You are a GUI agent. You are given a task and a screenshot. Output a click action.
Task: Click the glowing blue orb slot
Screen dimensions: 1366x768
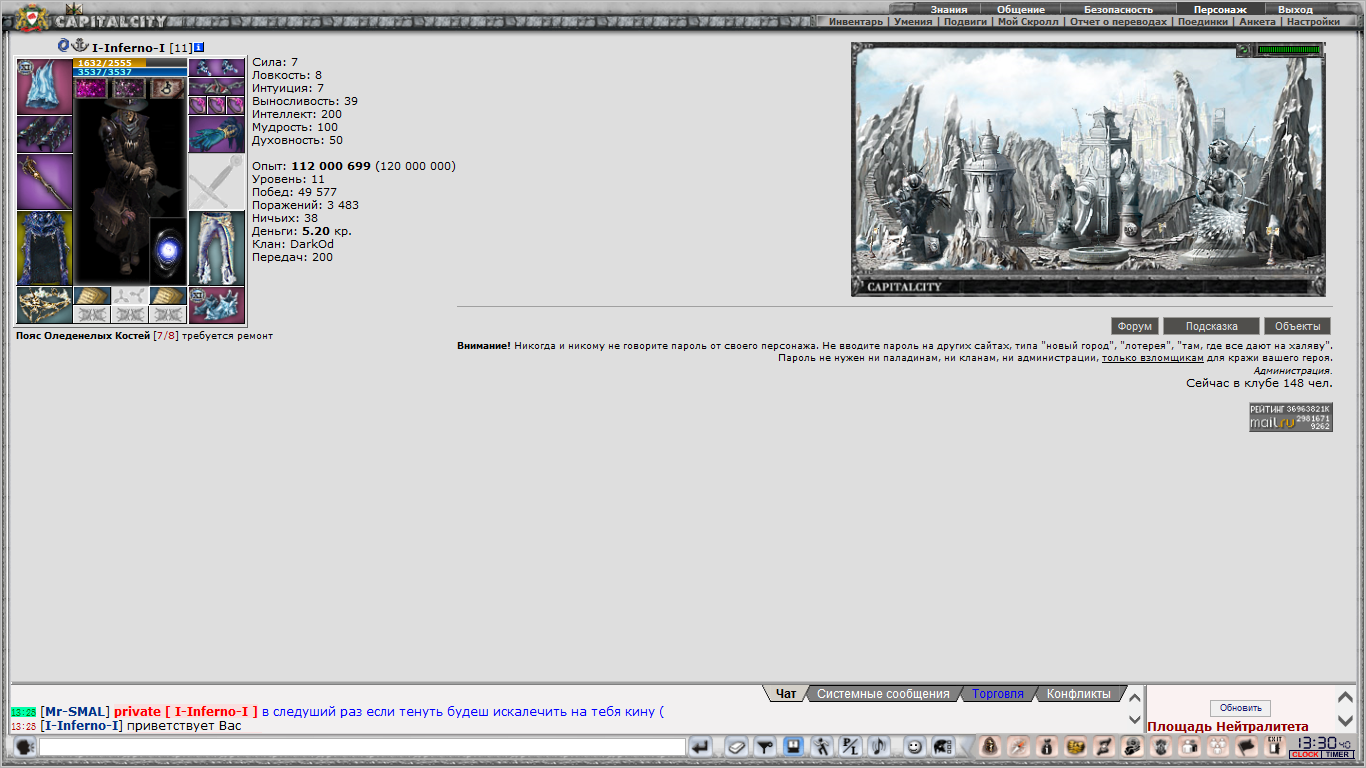168,250
